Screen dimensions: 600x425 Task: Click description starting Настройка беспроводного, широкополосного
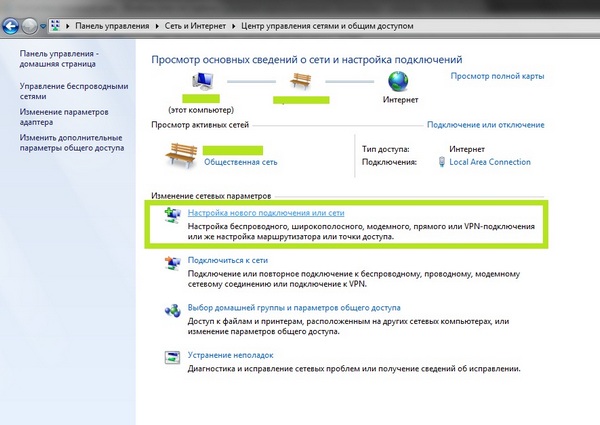[x=361, y=231]
